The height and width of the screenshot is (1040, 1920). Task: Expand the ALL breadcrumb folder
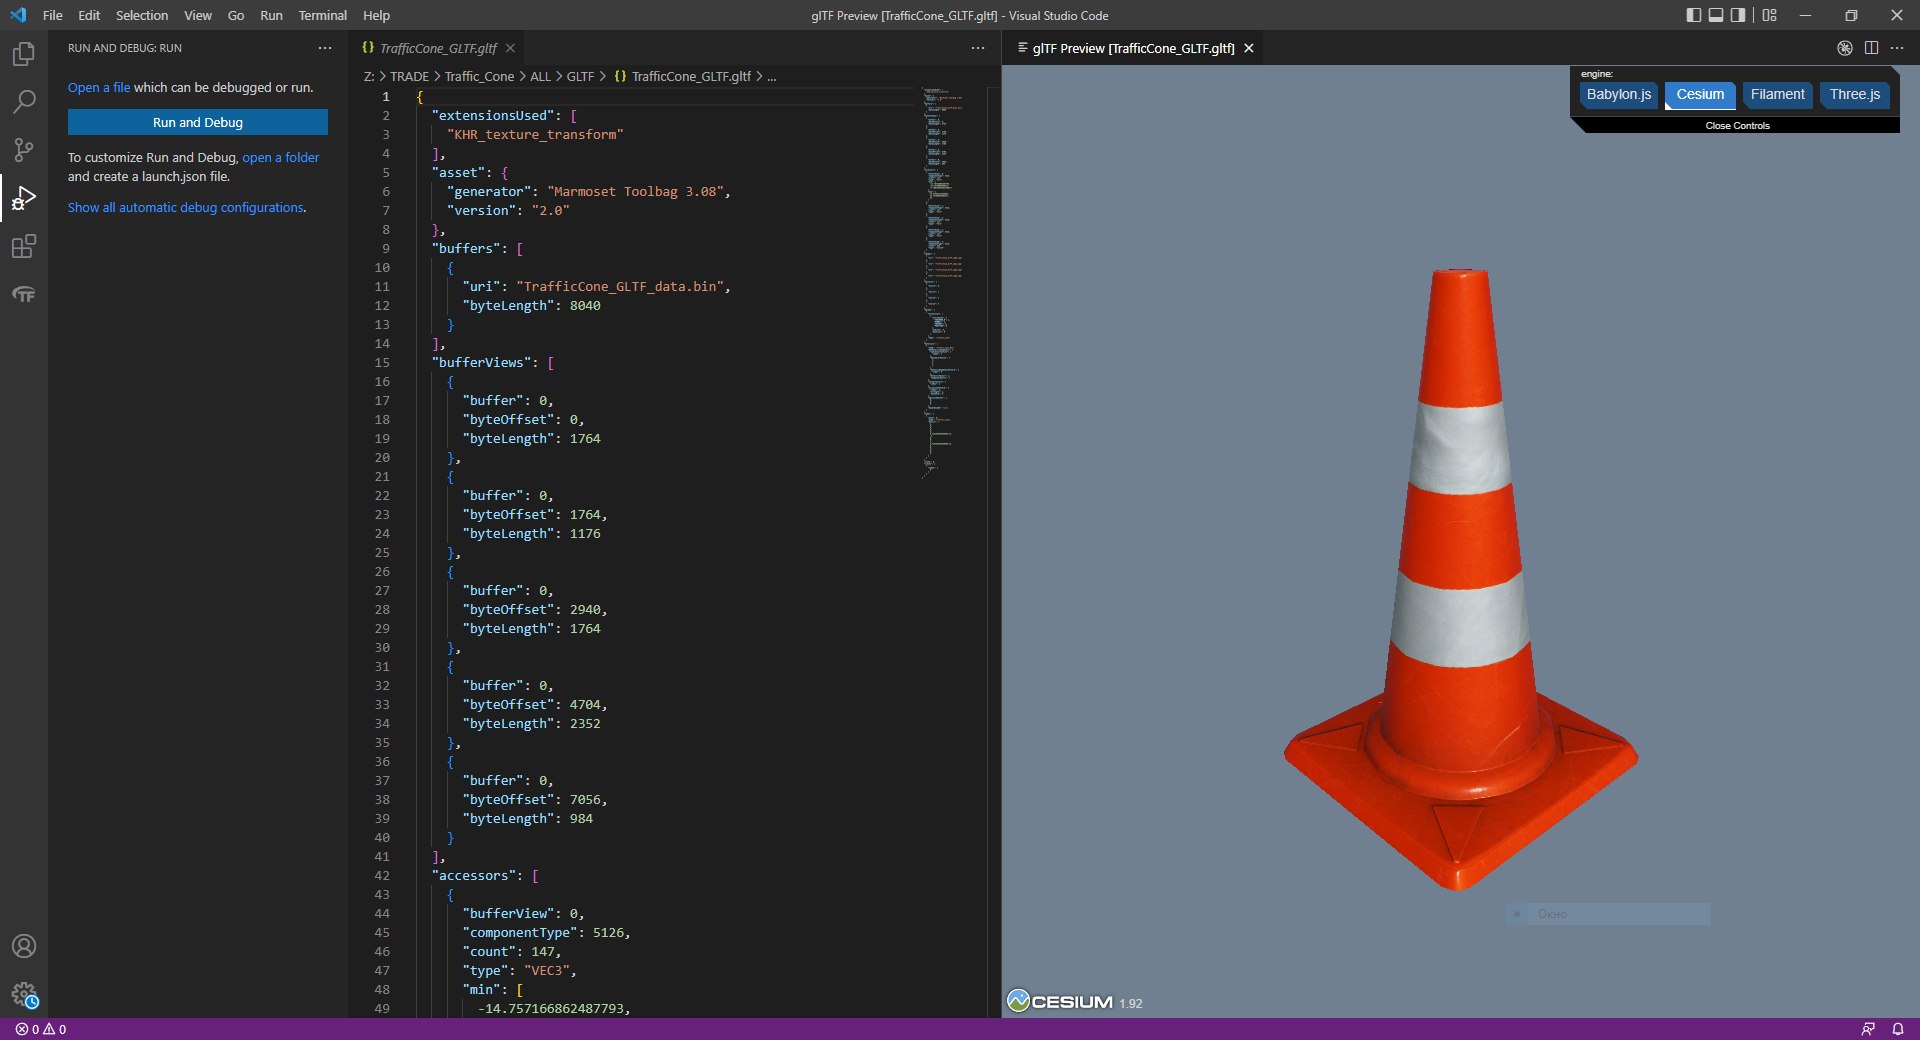pos(540,76)
